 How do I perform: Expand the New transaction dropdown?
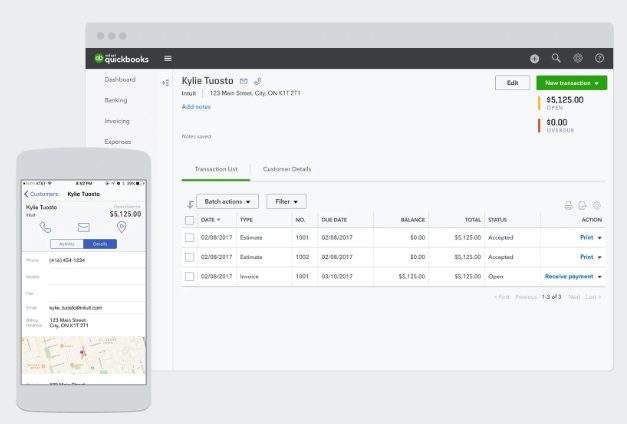tap(597, 83)
